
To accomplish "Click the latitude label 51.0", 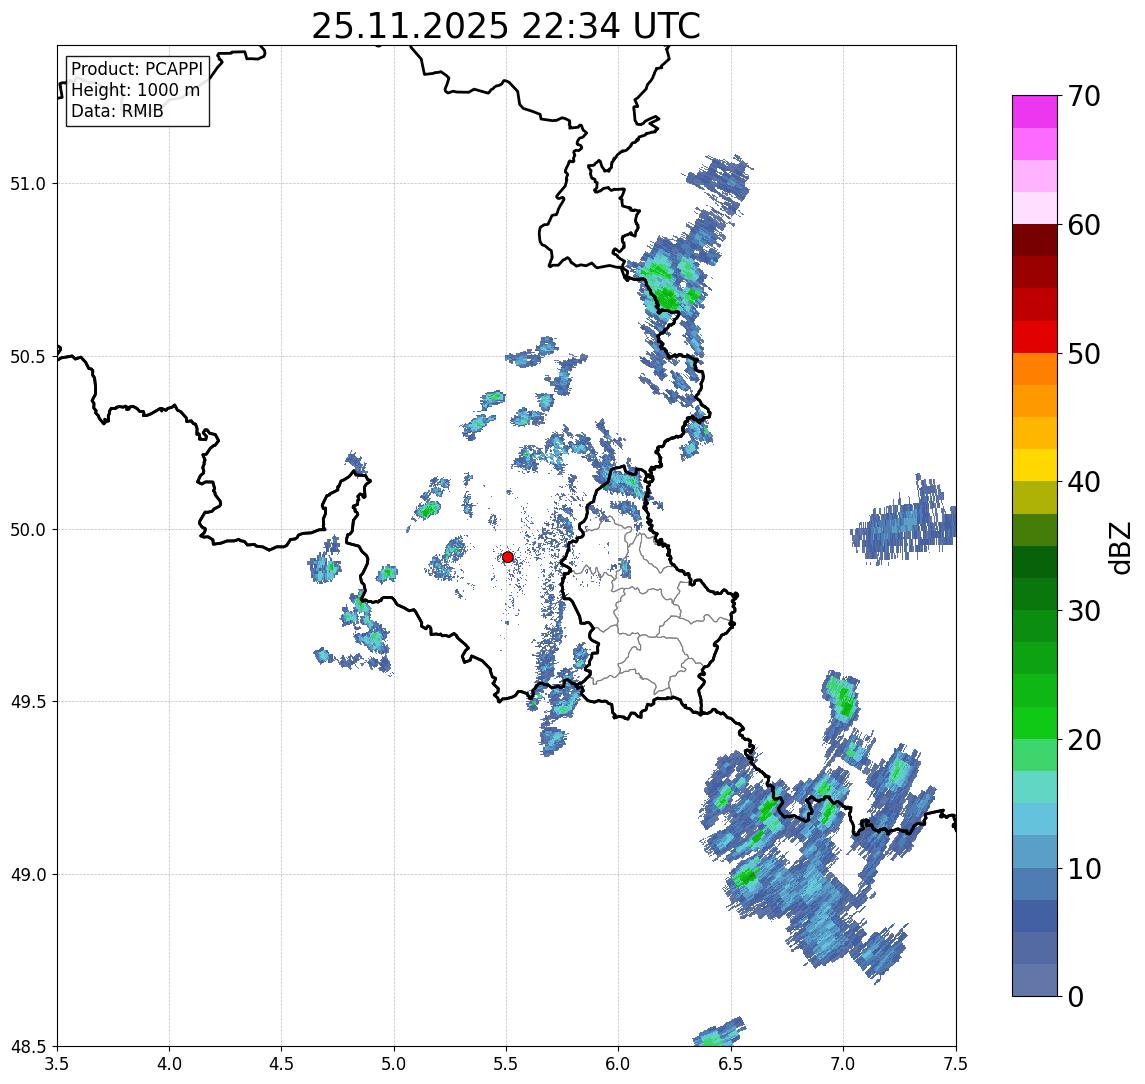I will tap(28, 184).
